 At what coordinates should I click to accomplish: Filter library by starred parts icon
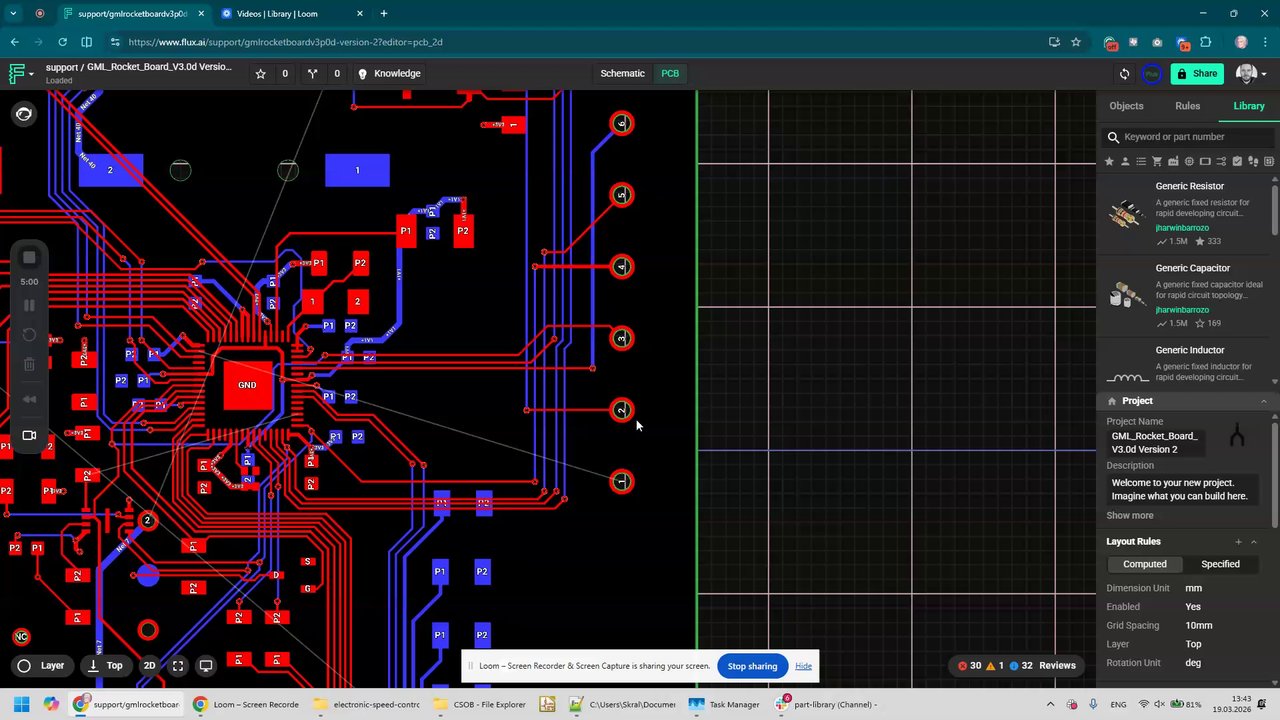pos(1109,162)
